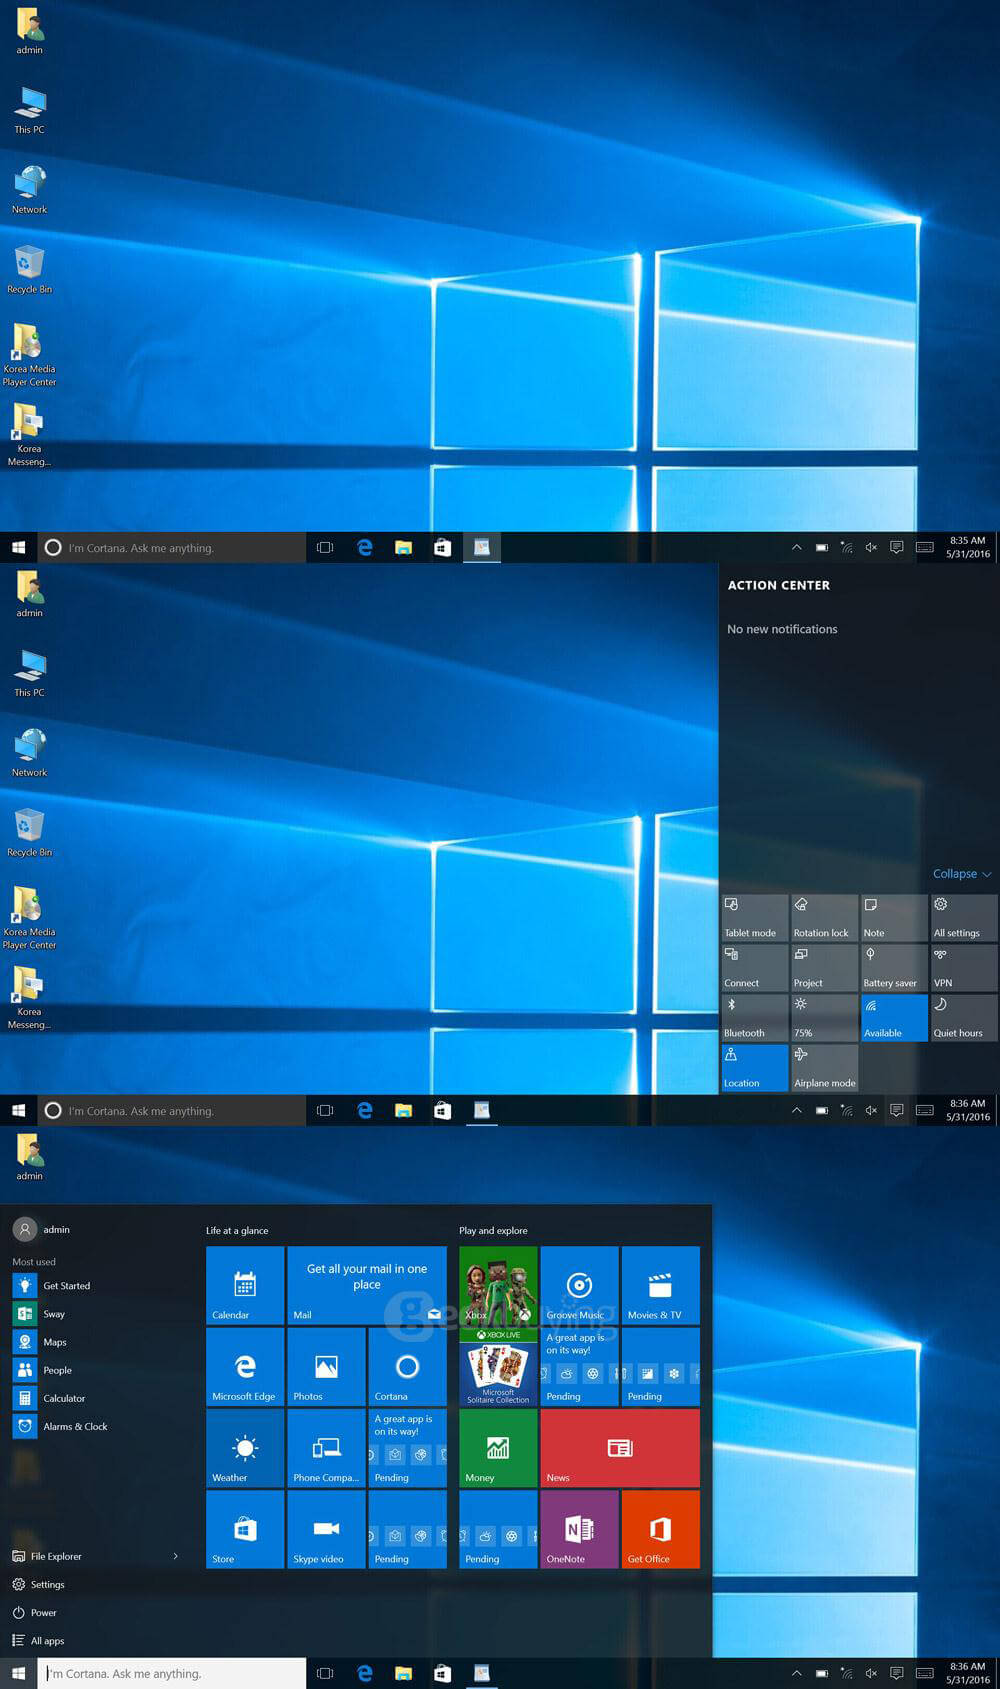Expand All apps list in Start menu
The height and width of the screenshot is (1689, 1000).
pyautogui.click(x=47, y=1640)
